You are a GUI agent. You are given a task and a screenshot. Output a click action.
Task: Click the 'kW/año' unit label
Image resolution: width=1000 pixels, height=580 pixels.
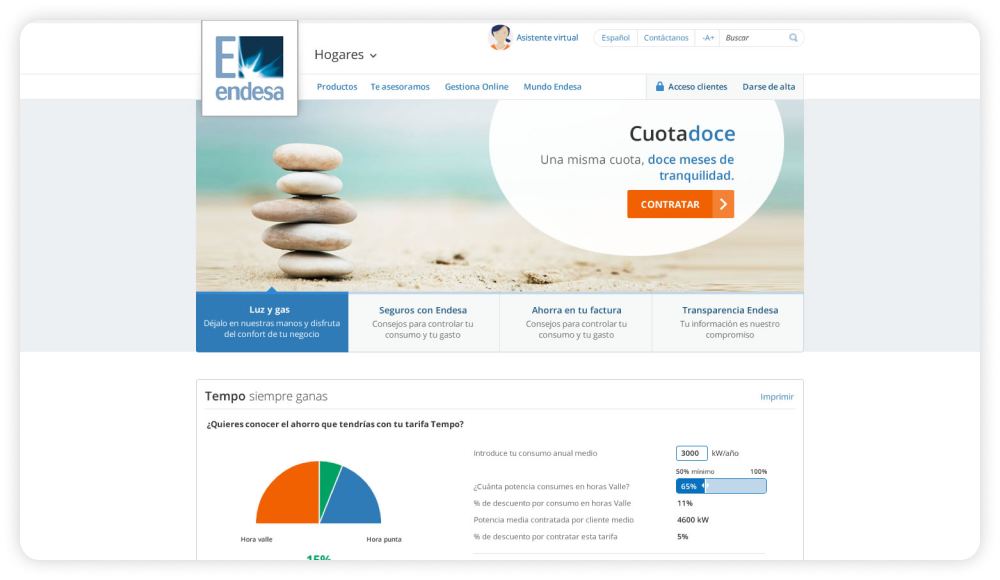coord(725,453)
